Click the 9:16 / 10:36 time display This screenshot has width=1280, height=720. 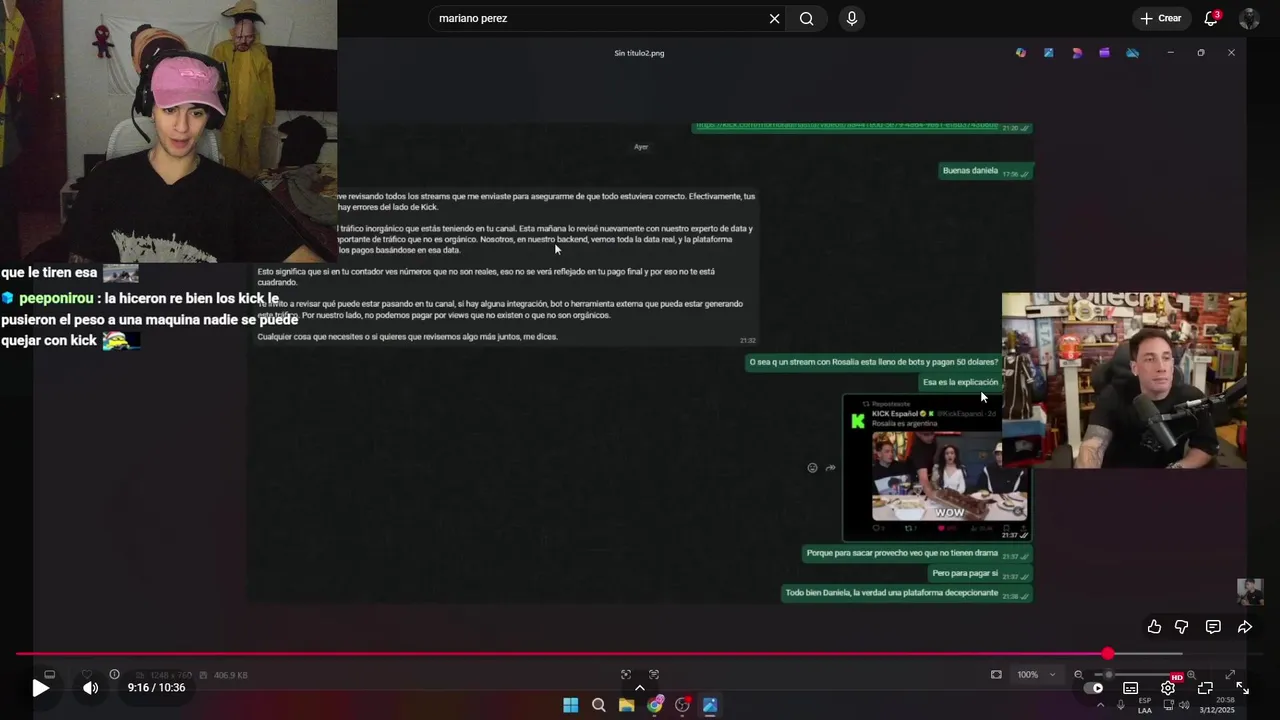pos(156,688)
